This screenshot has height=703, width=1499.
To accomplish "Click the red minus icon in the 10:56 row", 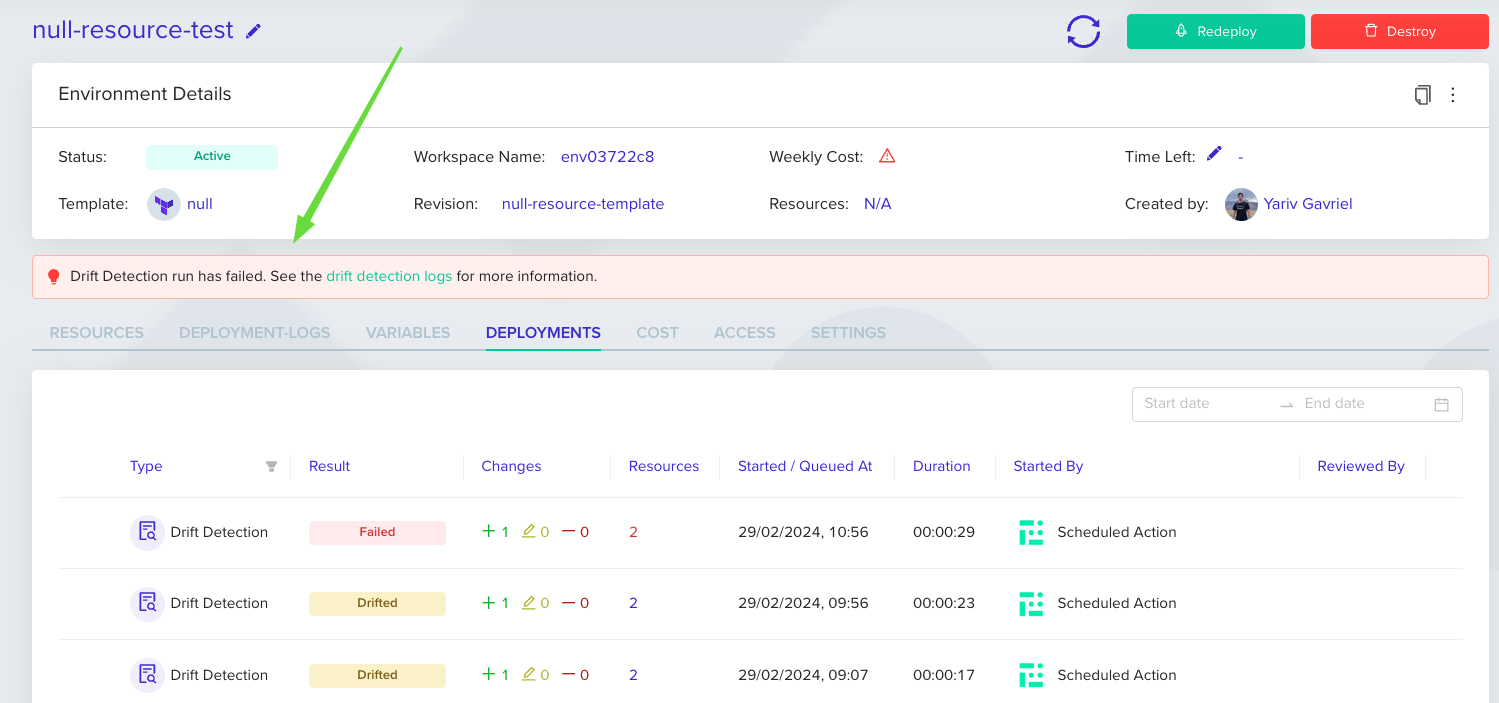I will tap(569, 532).
